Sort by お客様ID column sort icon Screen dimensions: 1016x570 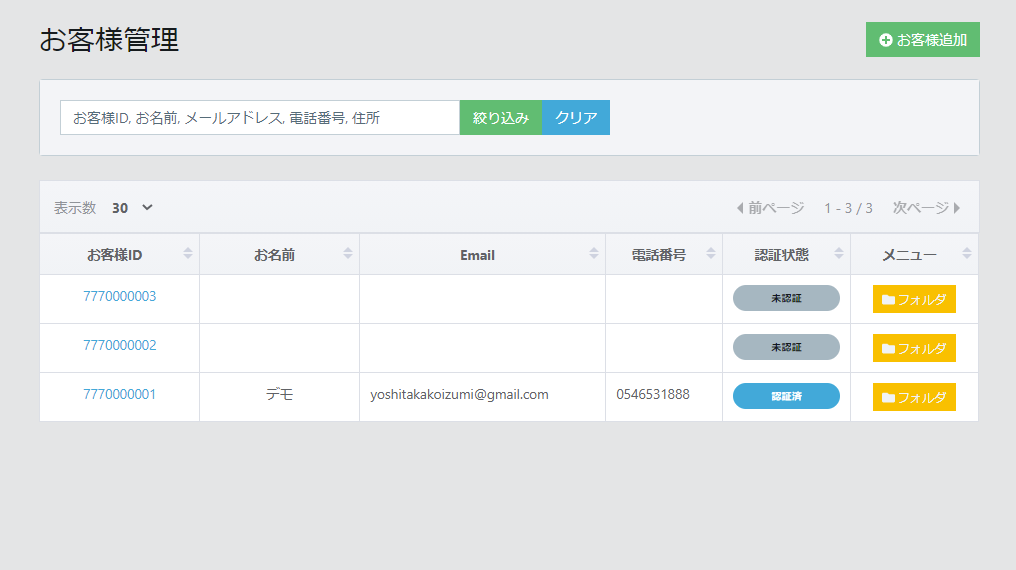pyautogui.click(x=188, y=254)
